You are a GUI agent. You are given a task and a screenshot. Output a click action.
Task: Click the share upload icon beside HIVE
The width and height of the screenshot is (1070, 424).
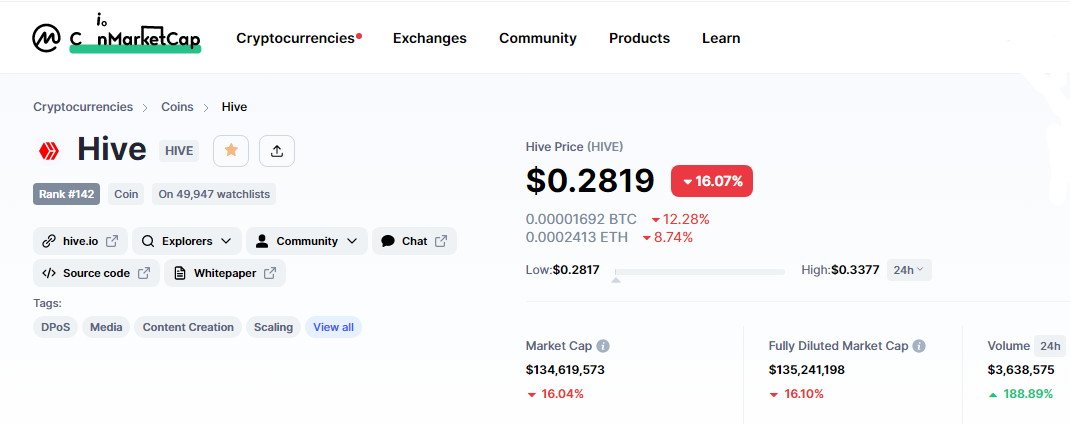[x=276, y=150]
